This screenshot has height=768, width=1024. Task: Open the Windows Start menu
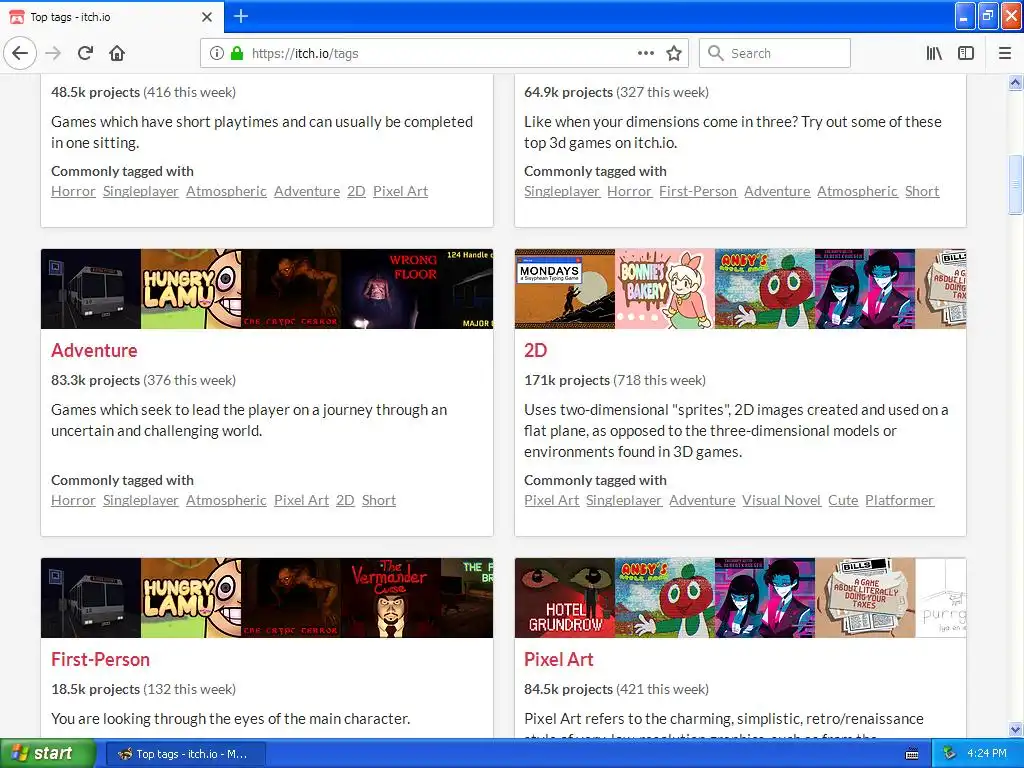click(x=47, y=754)
